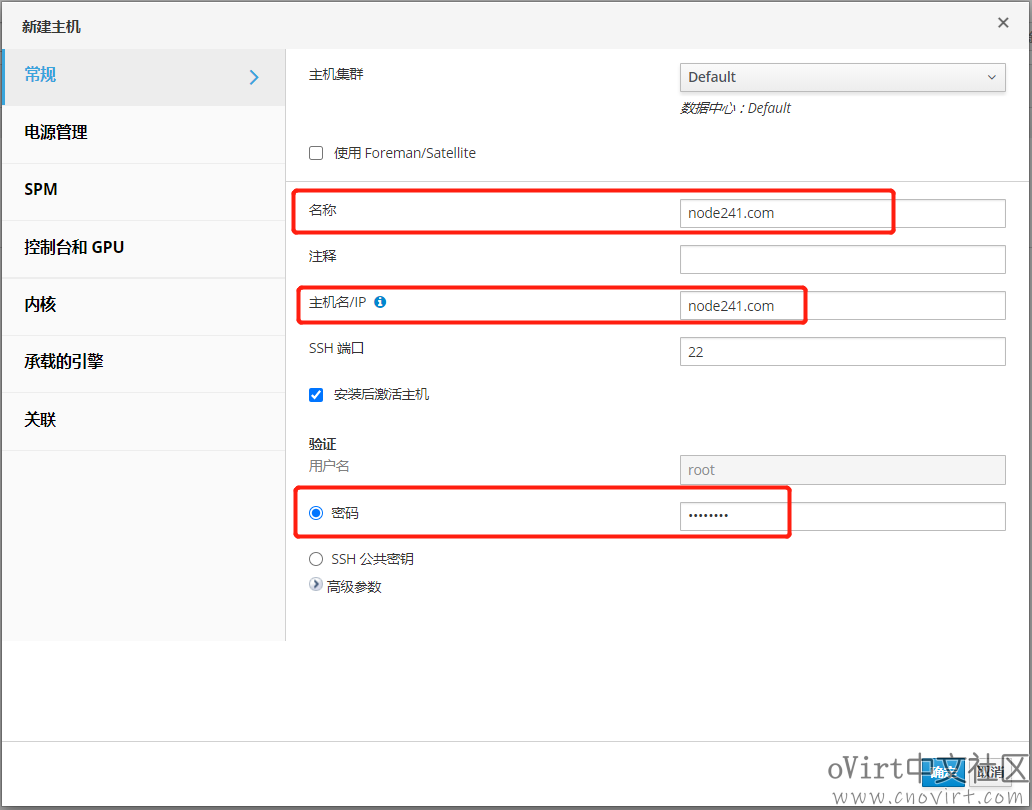The height and width of the screenshot is (810, 1032).
Task: Open the 内核 tab
Action: coord(143,307)
